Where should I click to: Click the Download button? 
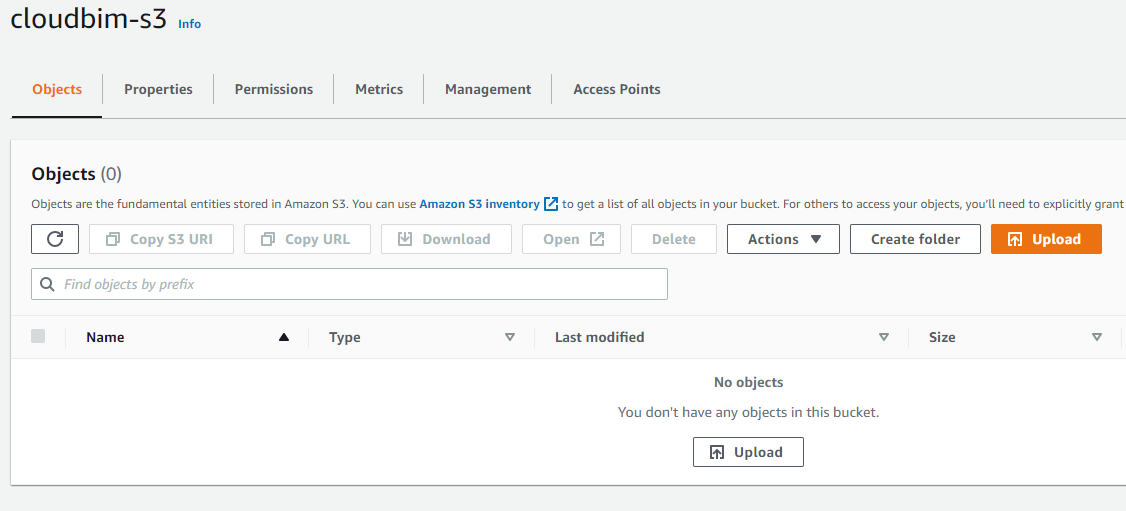pos(446,239)
